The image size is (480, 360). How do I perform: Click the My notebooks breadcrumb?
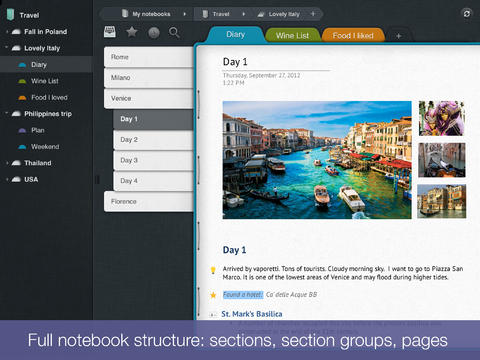[151, 14]
